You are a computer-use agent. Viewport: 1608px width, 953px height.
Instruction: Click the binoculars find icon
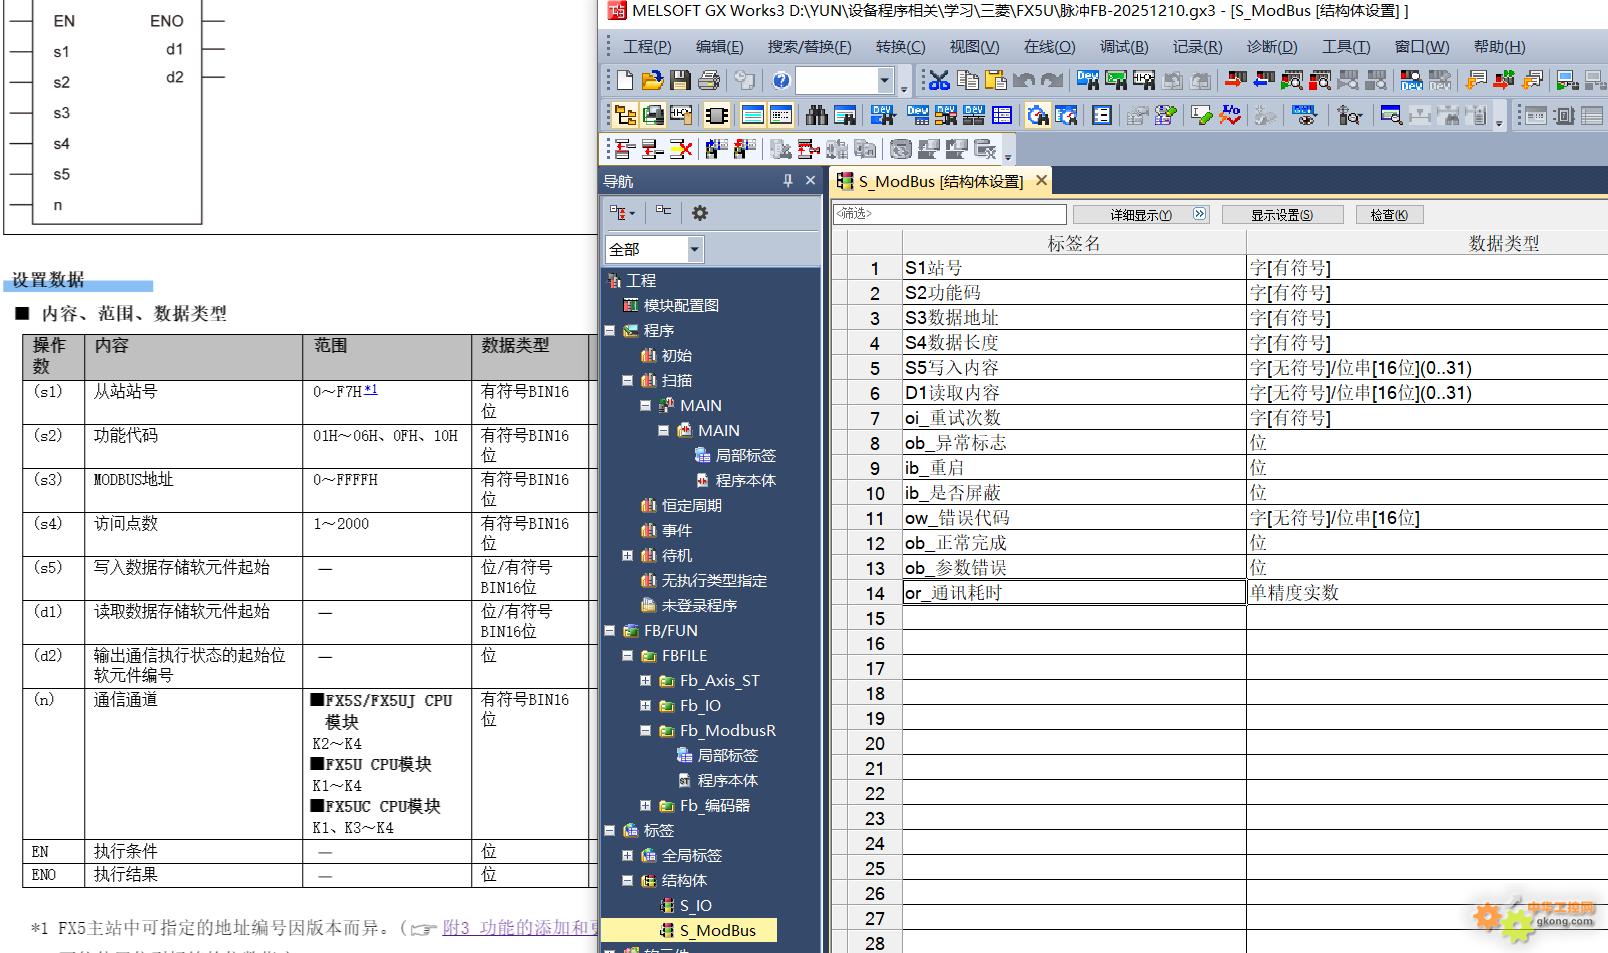[x=817, y=116]
